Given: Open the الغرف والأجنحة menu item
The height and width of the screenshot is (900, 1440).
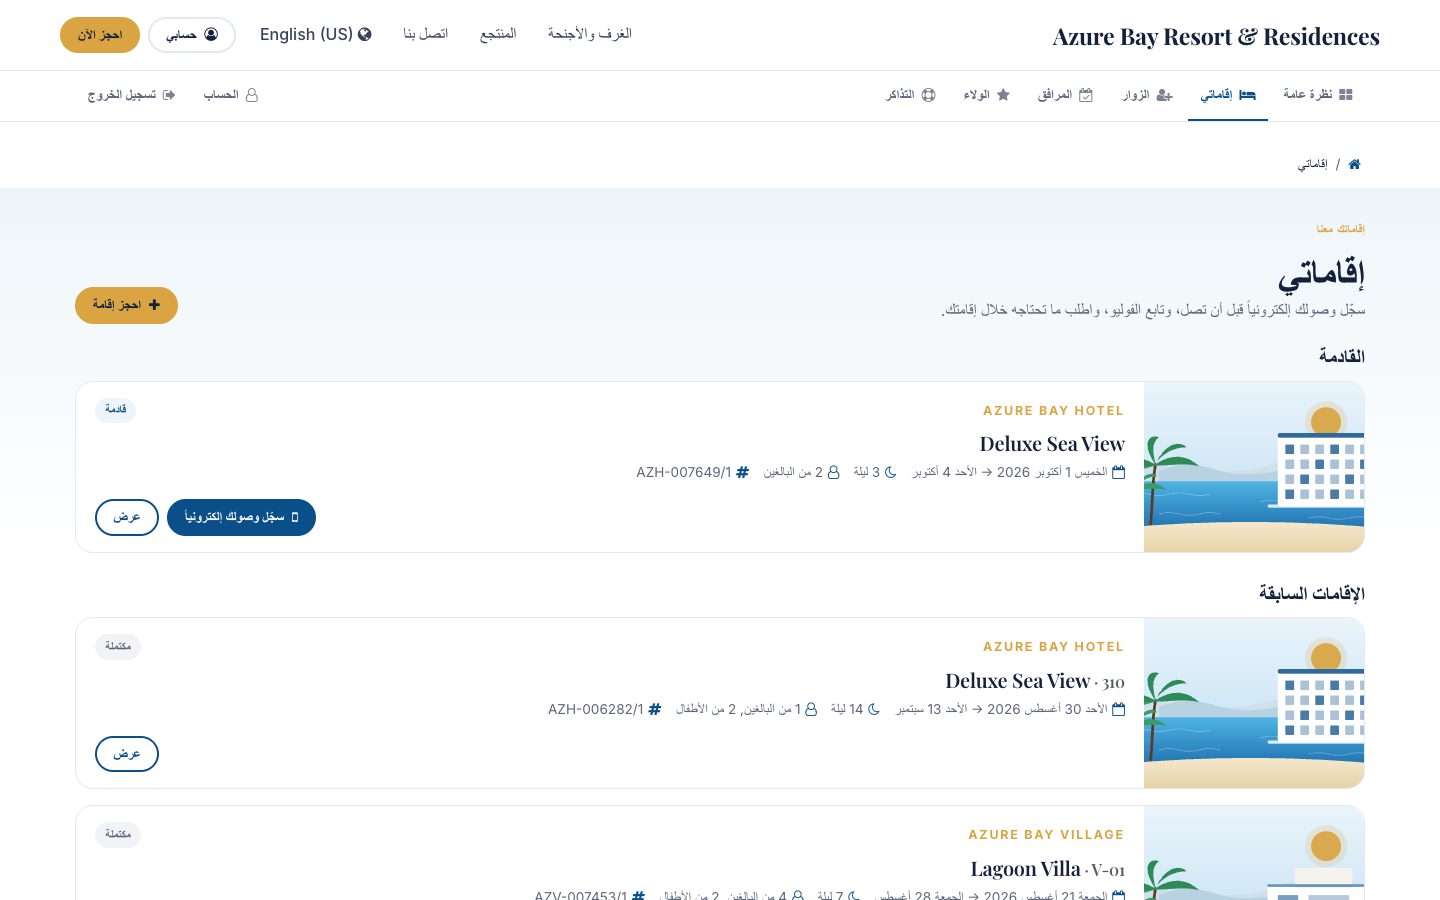Looking at the screenshot, I should tap(590, 34).
